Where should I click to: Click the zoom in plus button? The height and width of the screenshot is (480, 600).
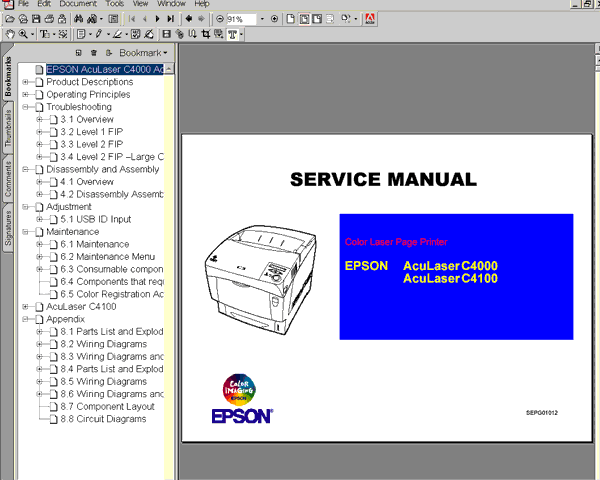click(274, 19)
